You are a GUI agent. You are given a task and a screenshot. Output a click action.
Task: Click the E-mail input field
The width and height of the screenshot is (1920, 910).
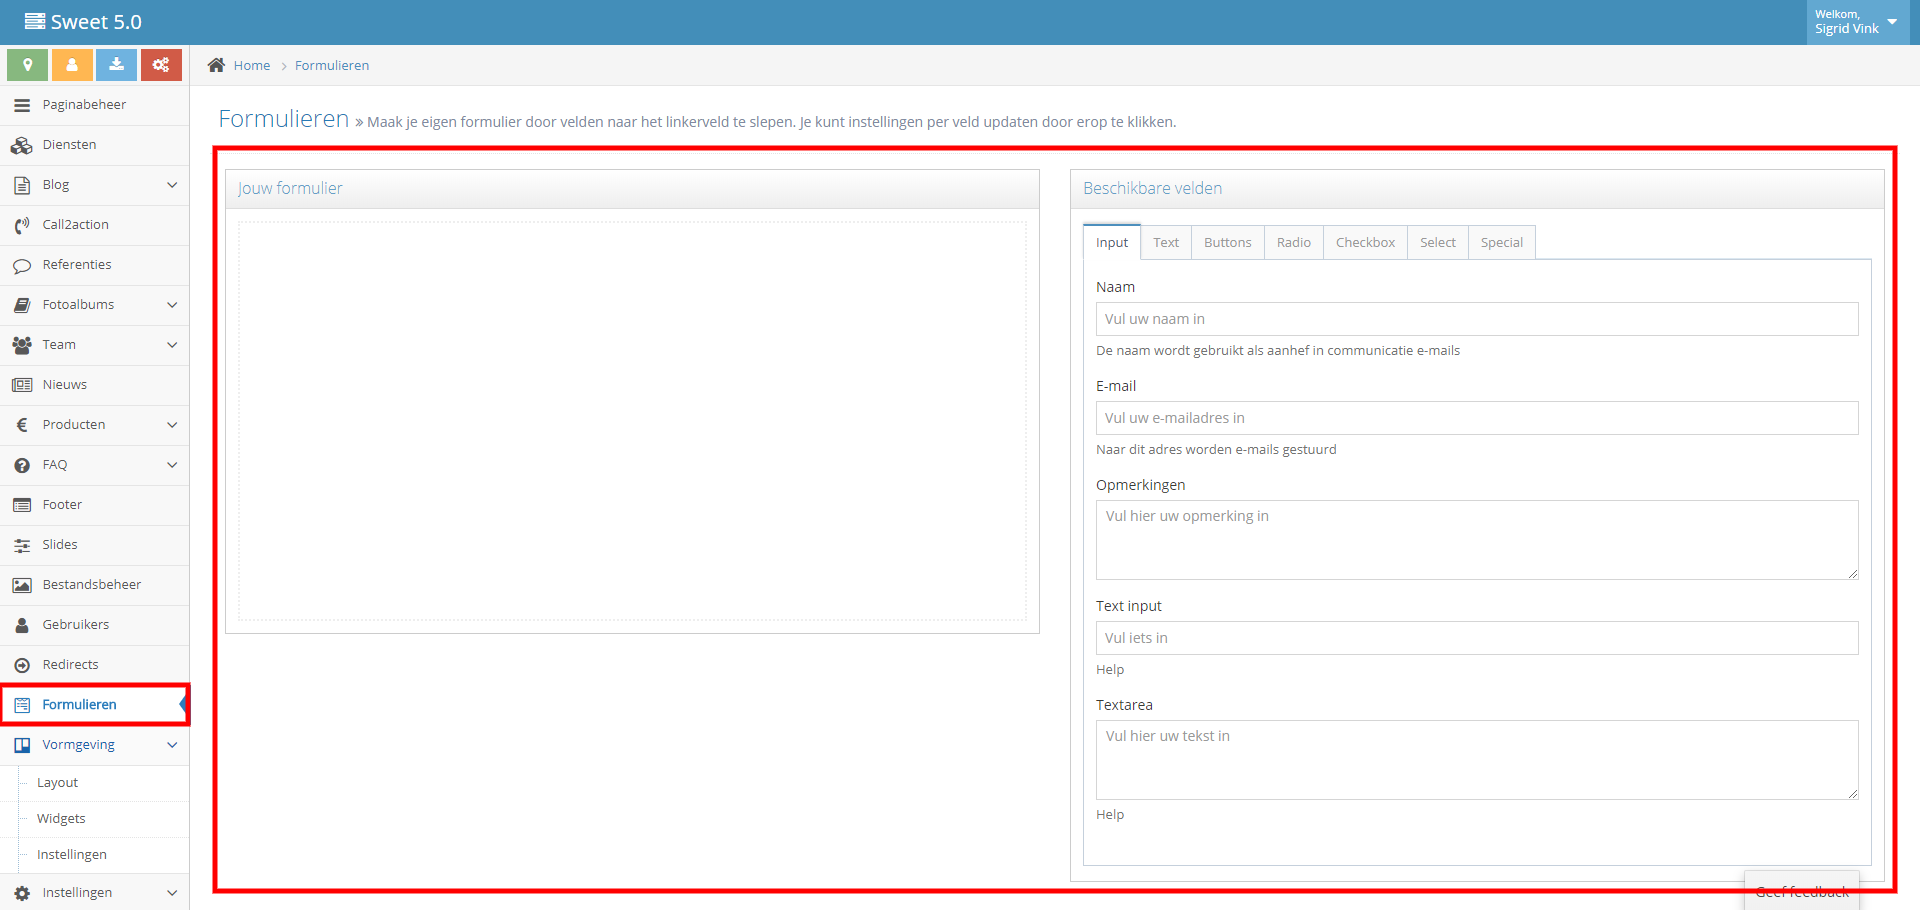point(1477,418)
